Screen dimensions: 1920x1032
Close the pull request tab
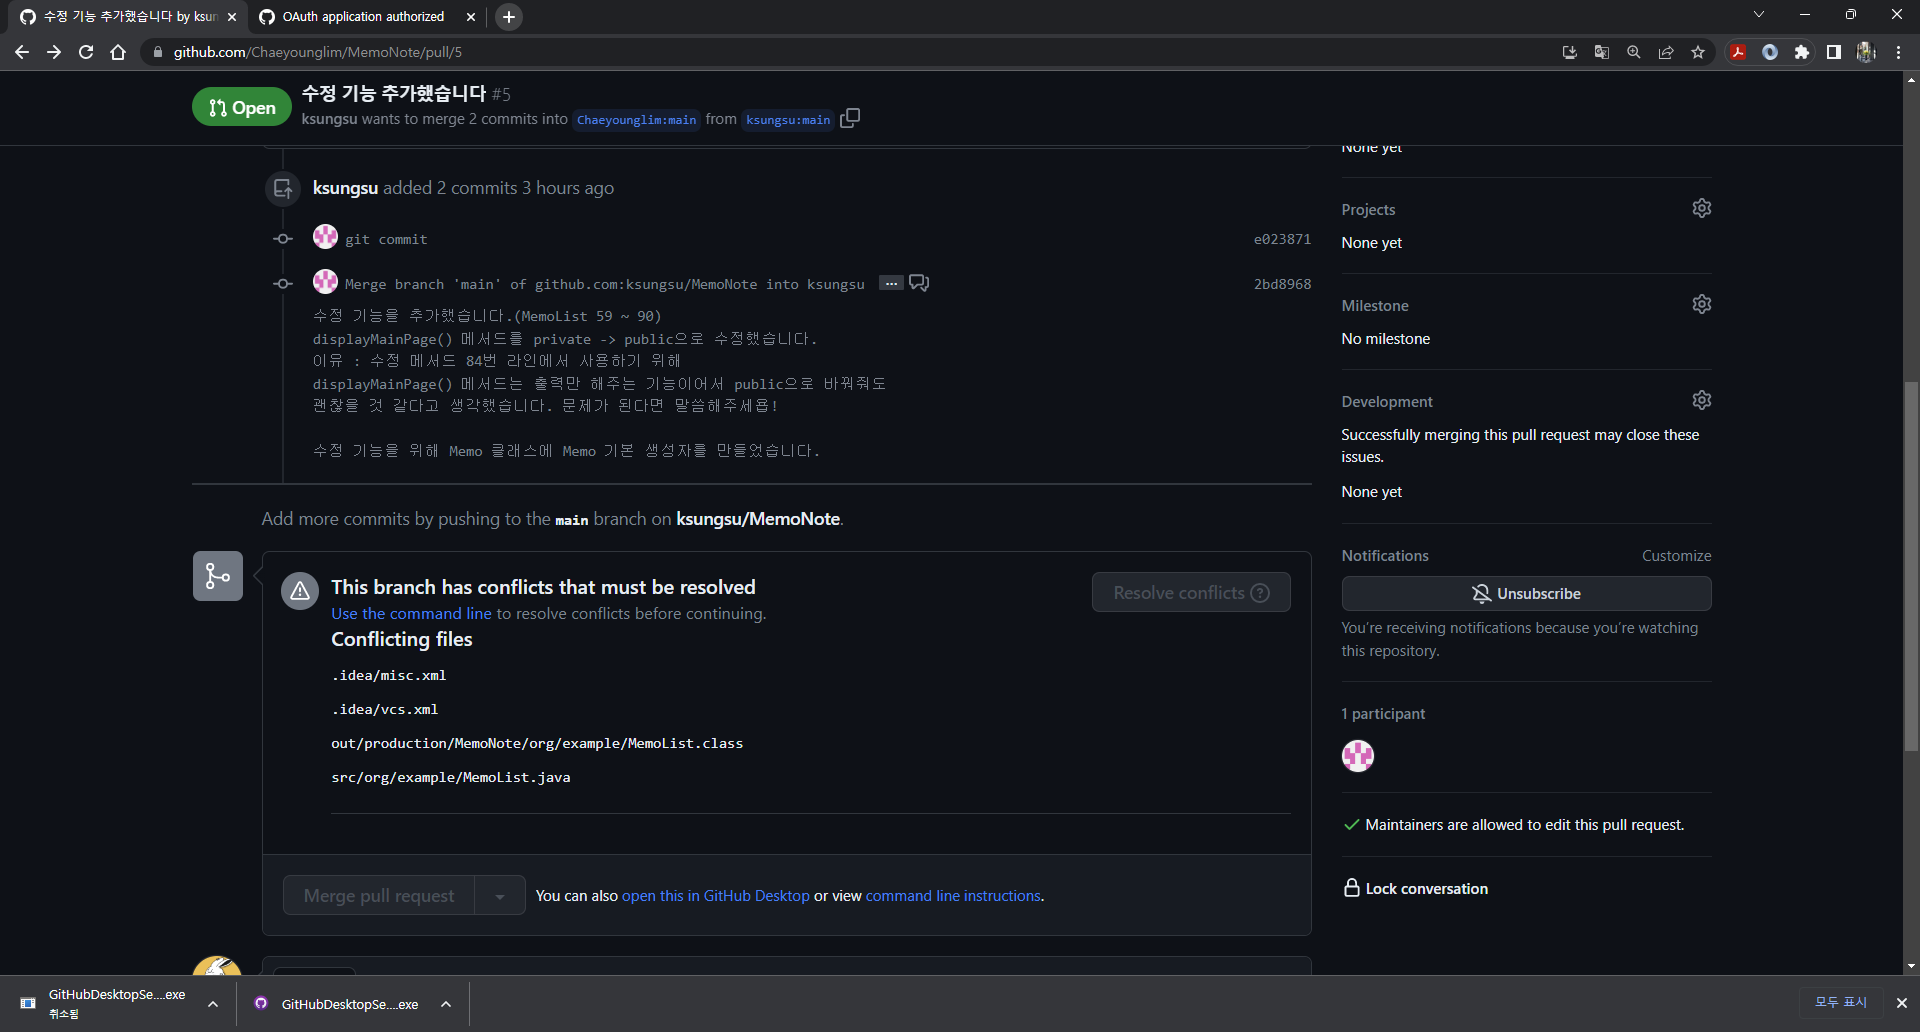232,17
